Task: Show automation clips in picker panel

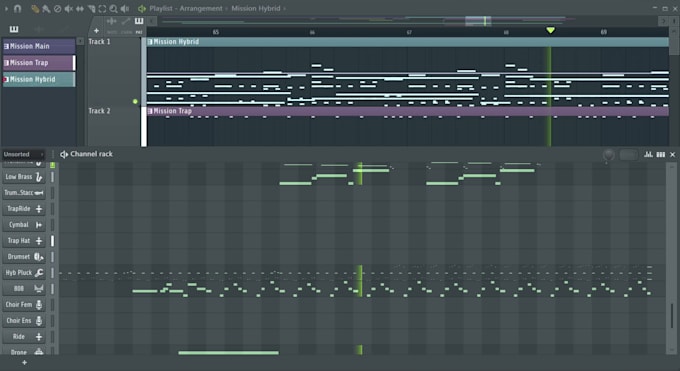Action: [64, 29]
